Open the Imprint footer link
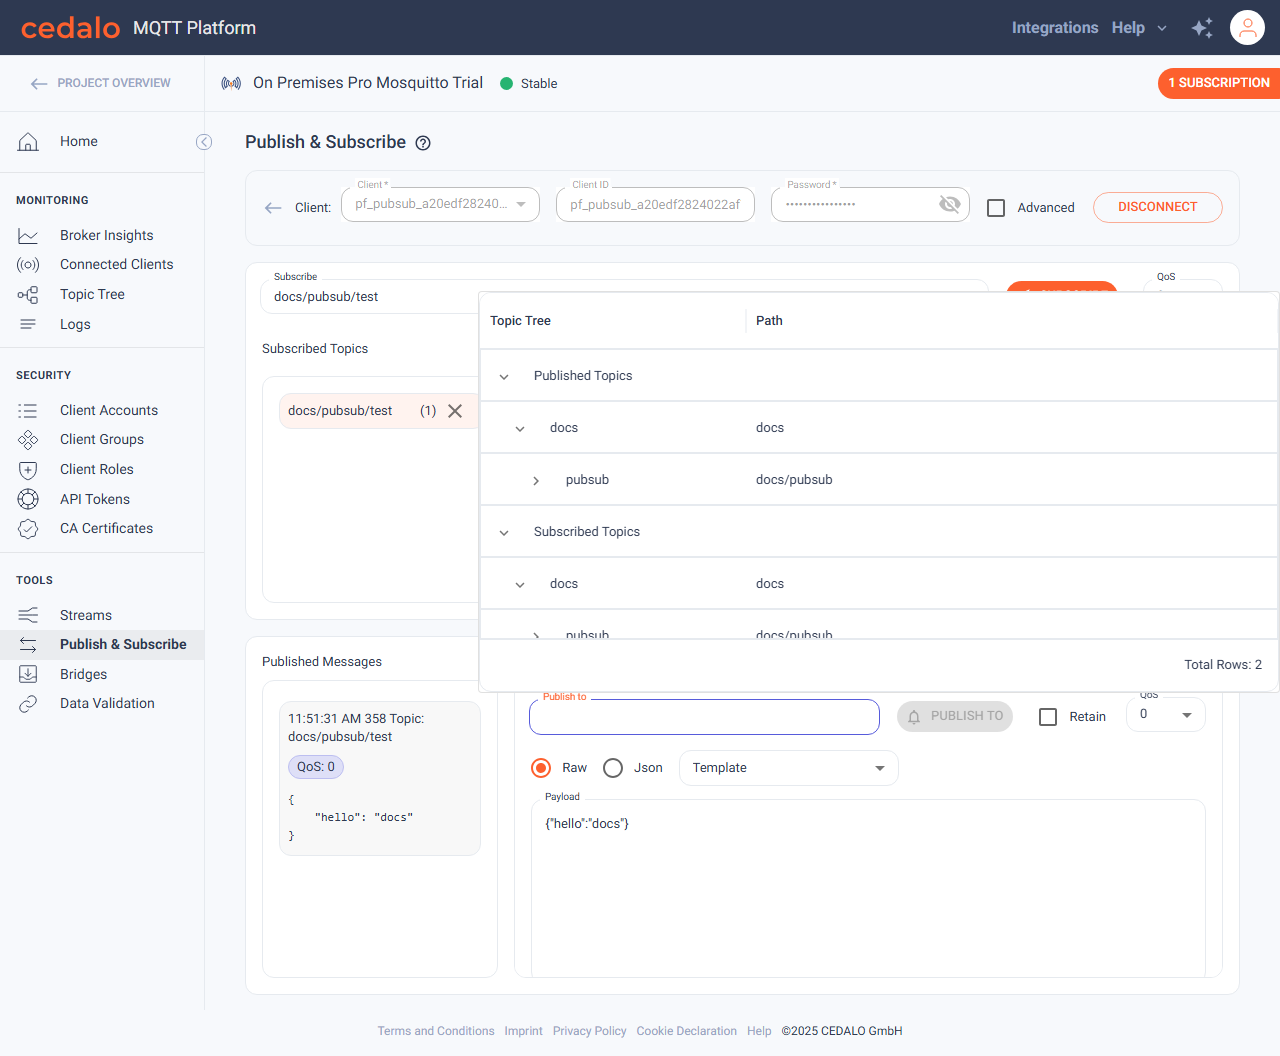 (523, 1031)
